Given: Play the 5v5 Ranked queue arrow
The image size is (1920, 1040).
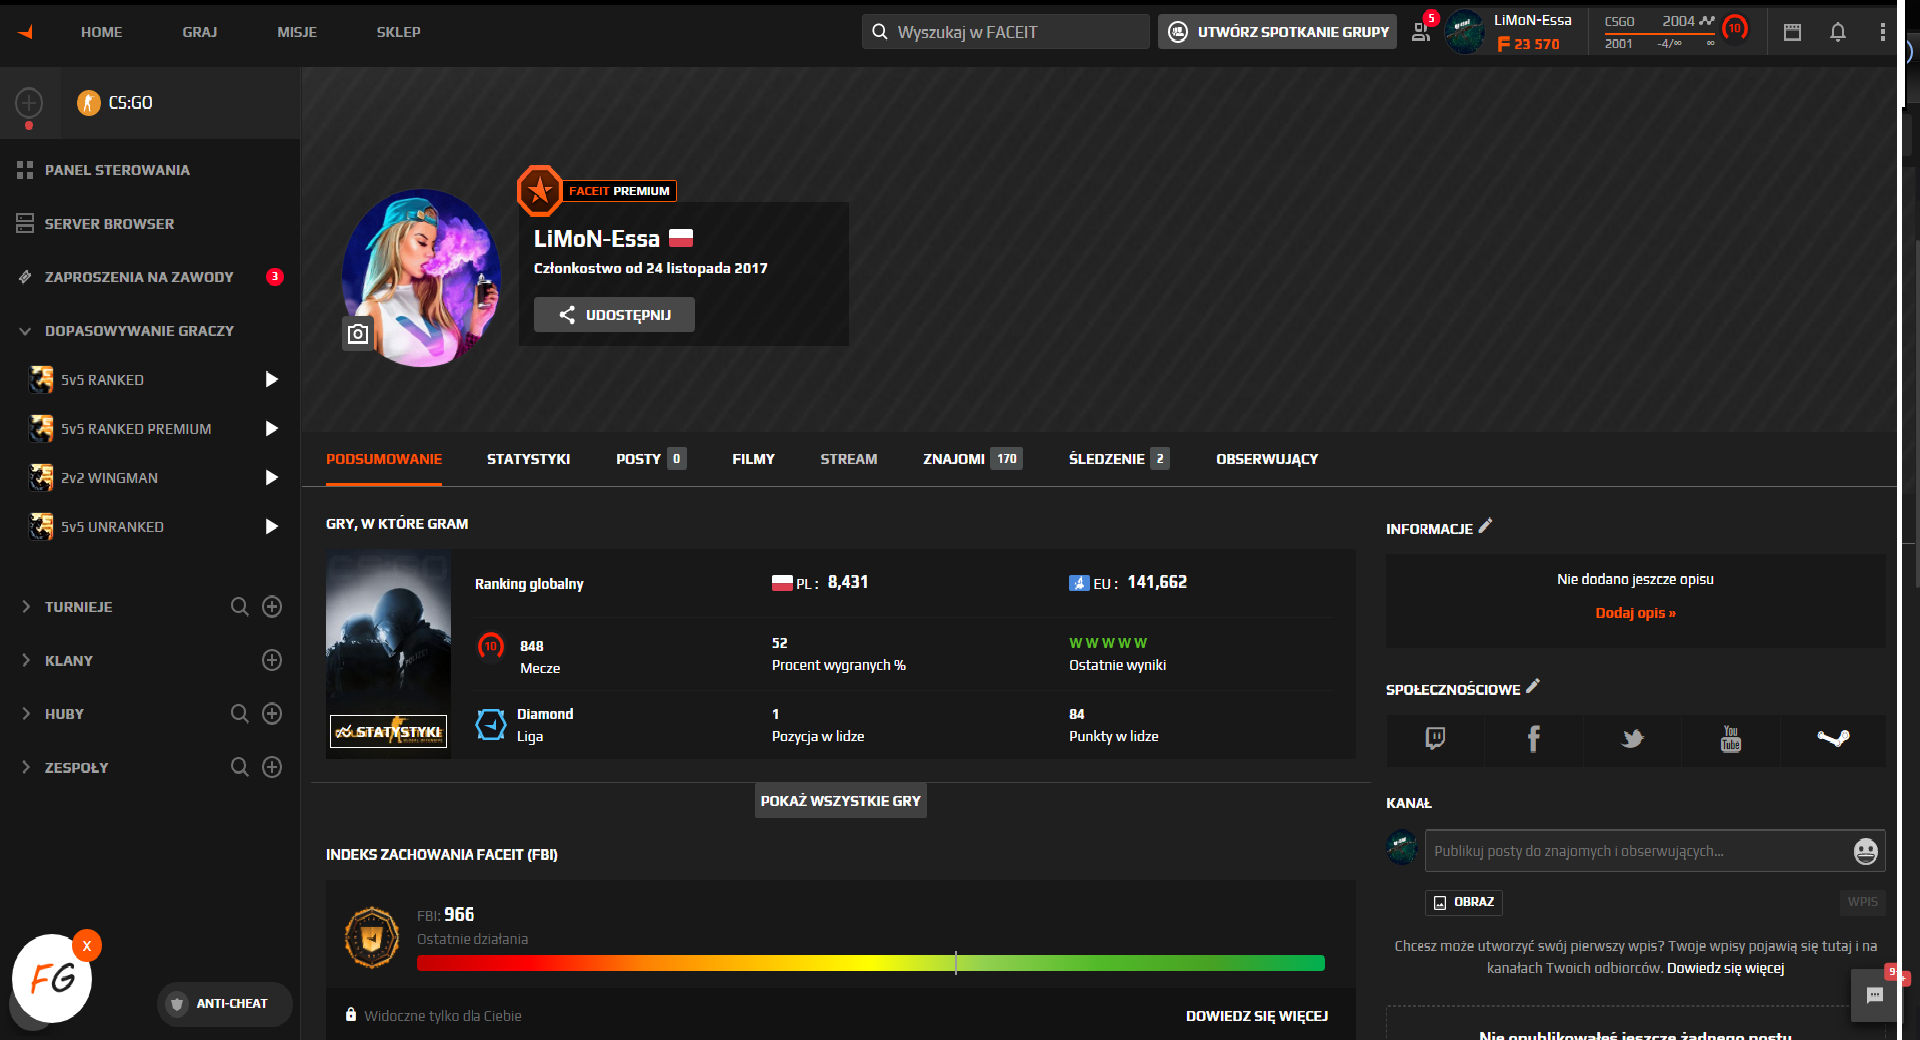Looking at the screenshot, I should pyautogui.click(x=271, y=380).
